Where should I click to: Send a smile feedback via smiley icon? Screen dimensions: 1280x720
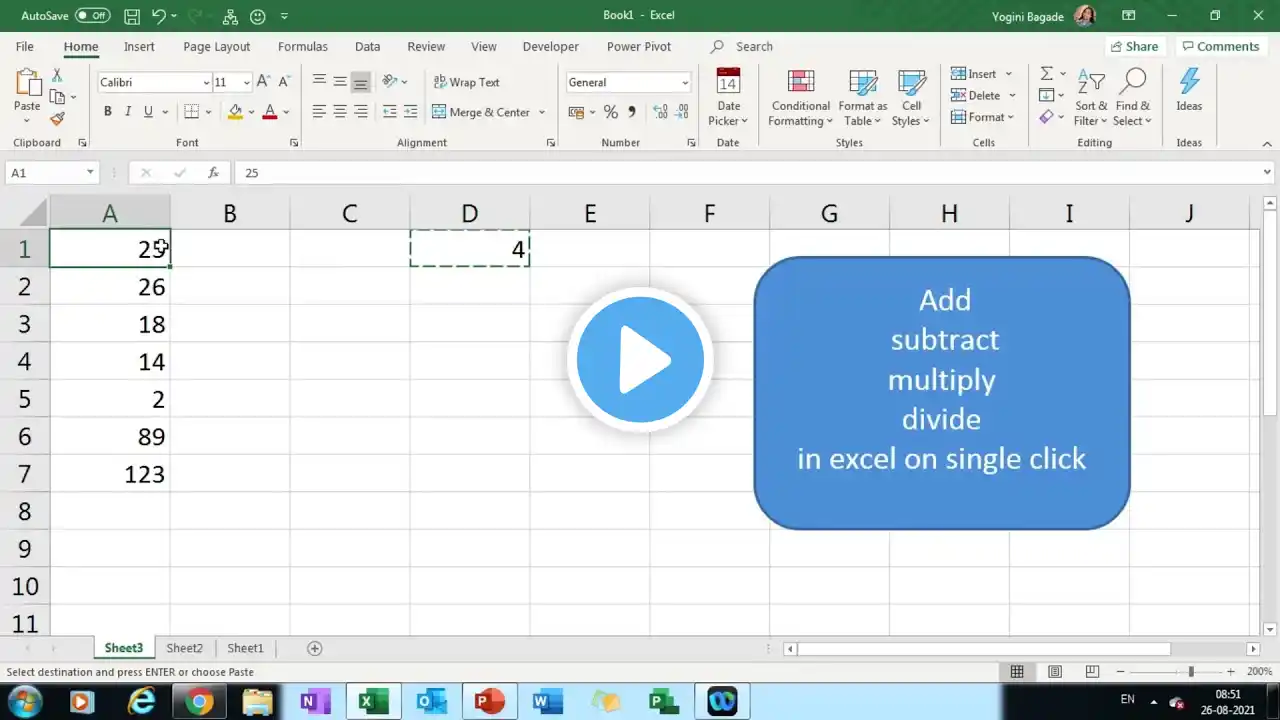click(x=258, y=16)
